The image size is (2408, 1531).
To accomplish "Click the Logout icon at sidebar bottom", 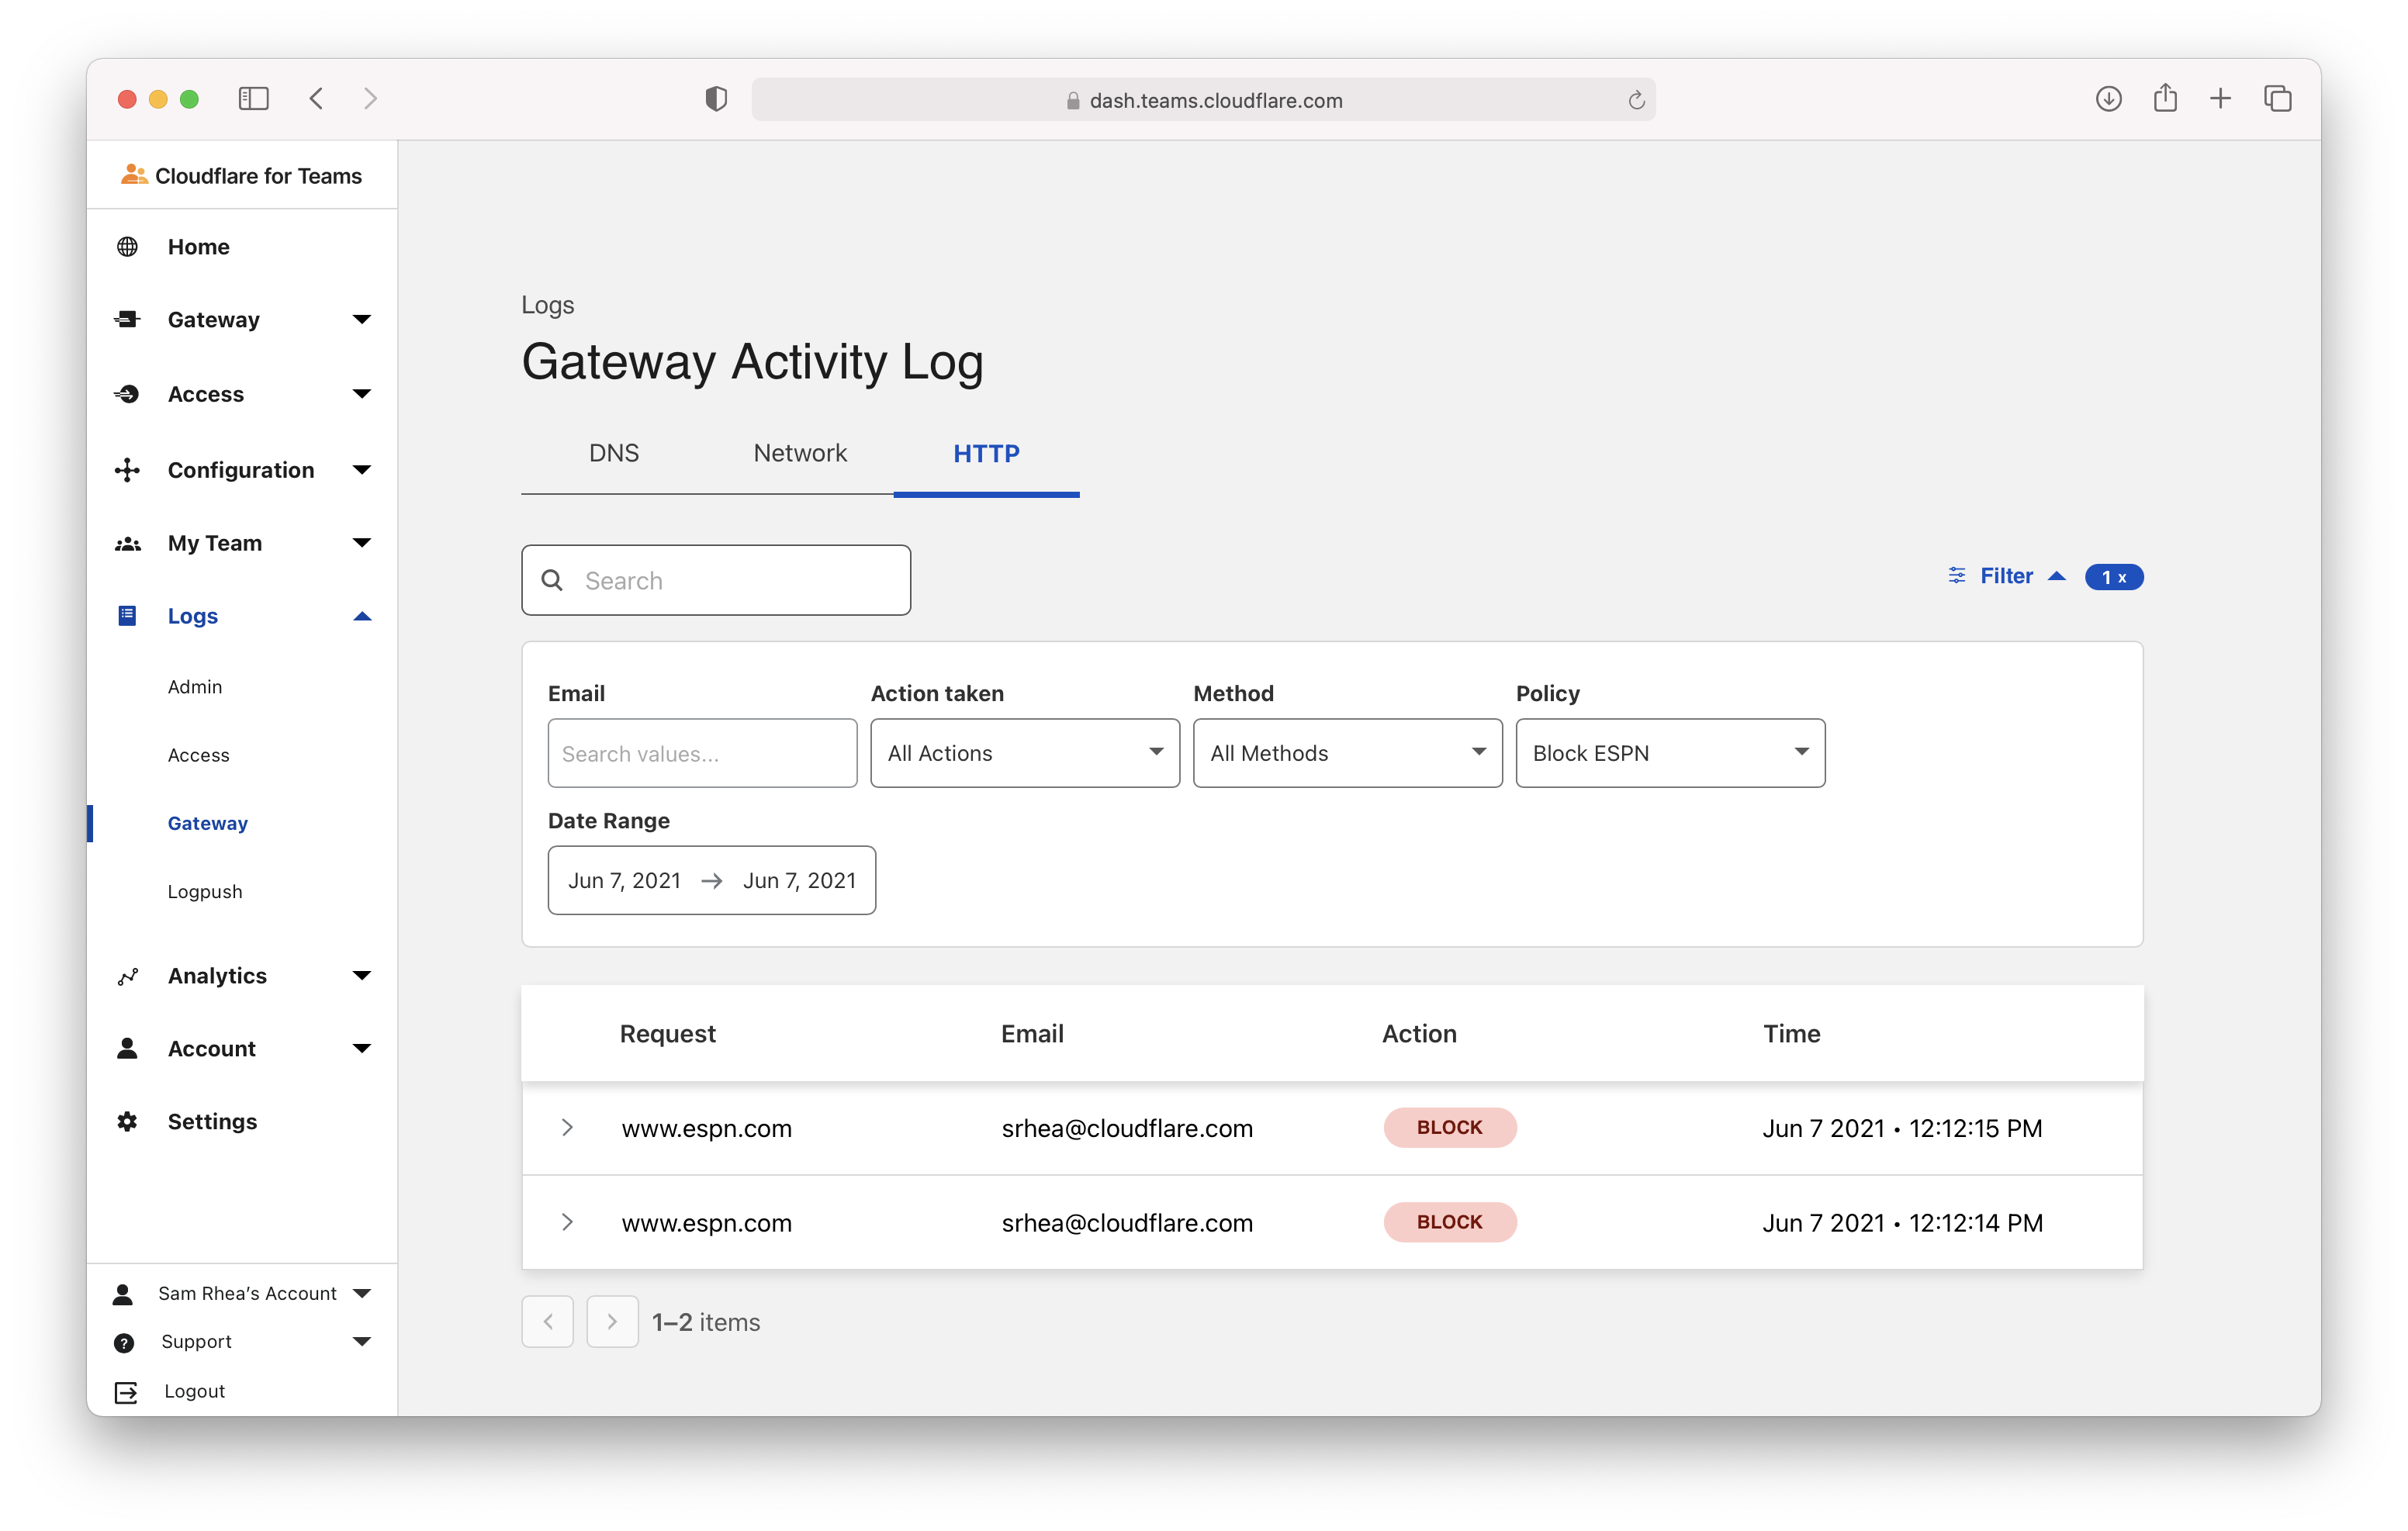I will pyautogui.click(x=126, y=1391).
